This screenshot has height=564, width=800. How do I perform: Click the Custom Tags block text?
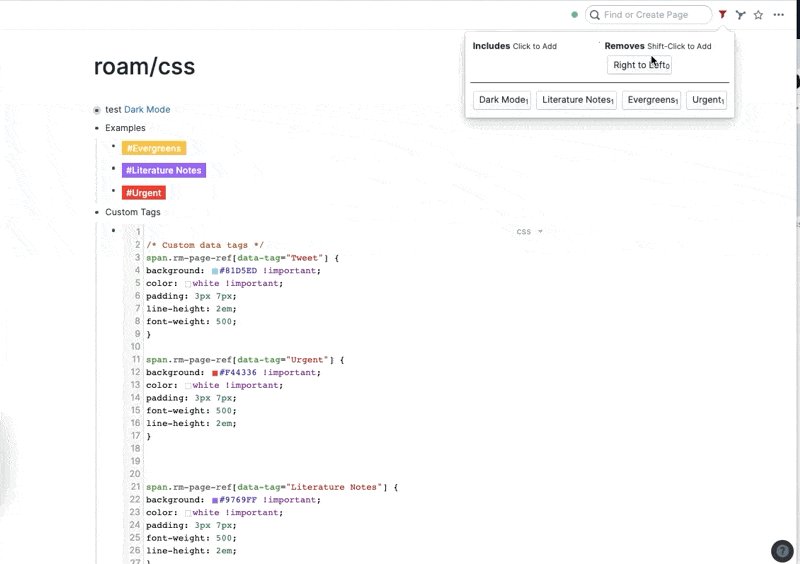[x=133, y=212]
